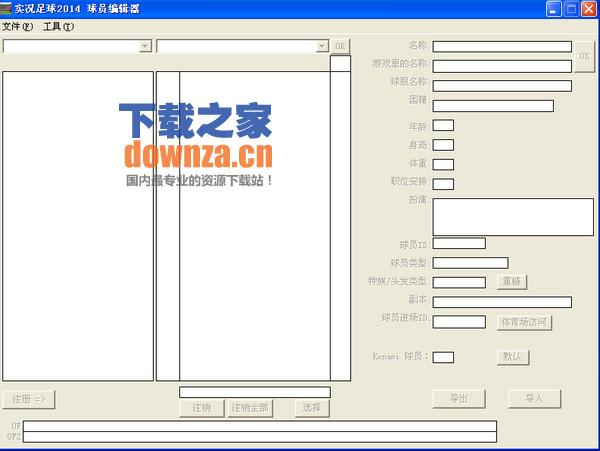Click the 名称 input field
This screenshot has height=451, width=600.
[x=502, y=46]
